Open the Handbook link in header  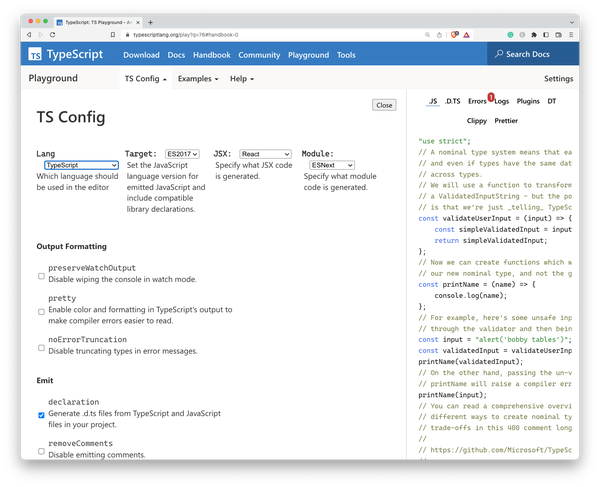click(210, 56)
